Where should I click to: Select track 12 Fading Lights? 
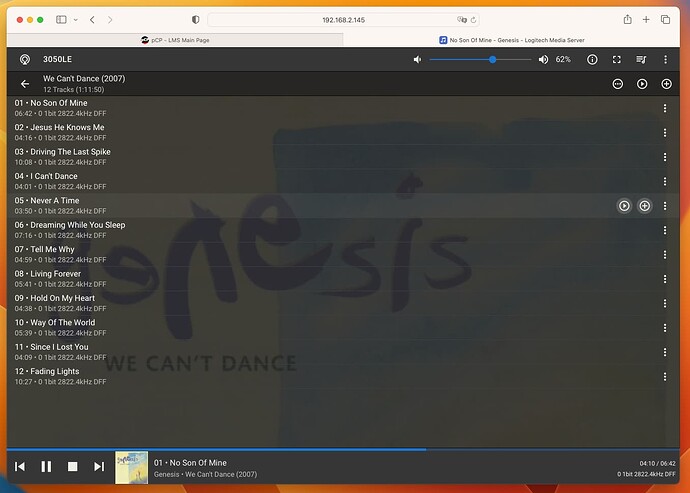point(343,377)
